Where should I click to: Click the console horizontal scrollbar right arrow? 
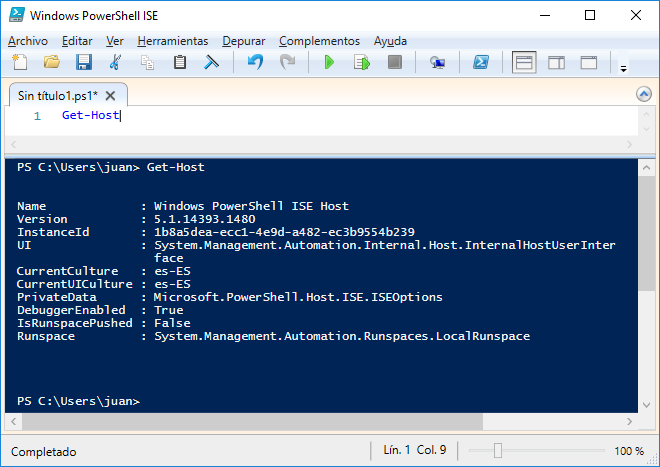pos(629,422)
